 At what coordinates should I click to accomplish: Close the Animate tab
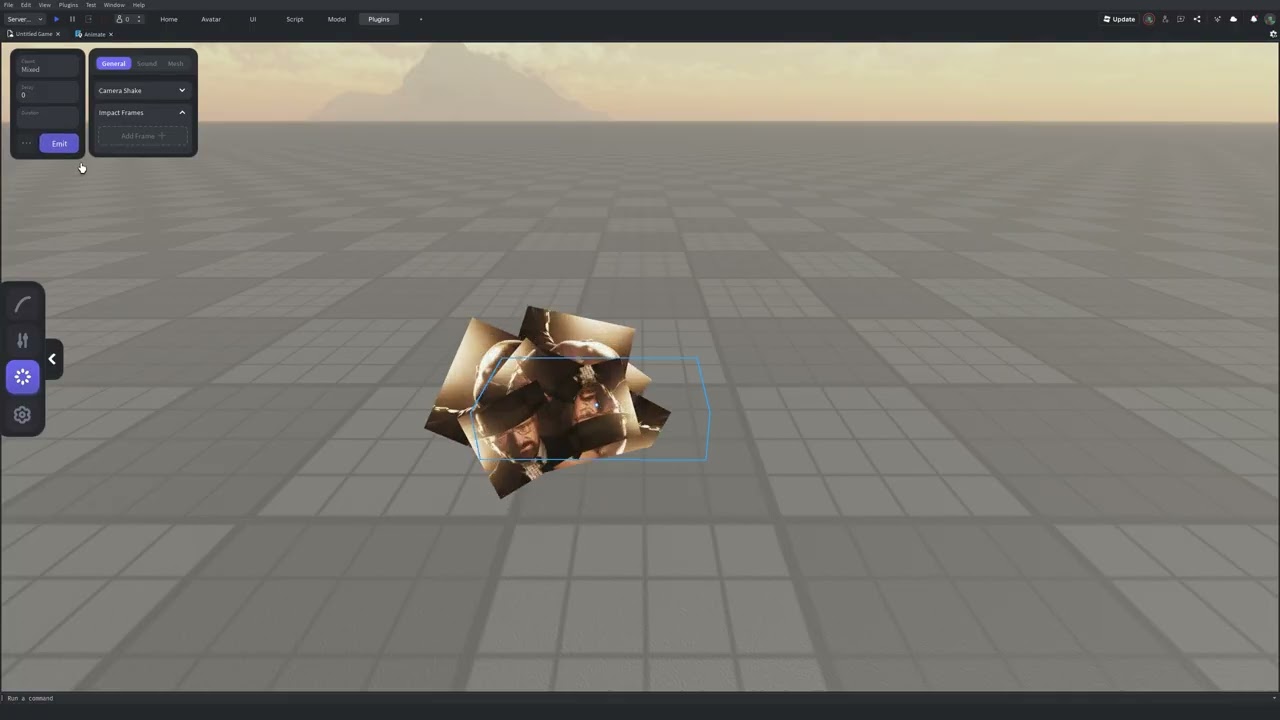click(x=111, y=34)
